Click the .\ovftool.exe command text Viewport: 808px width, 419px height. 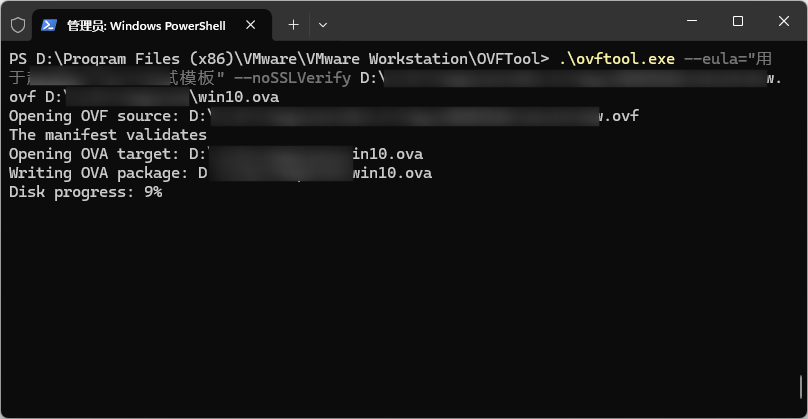click(x=617, y=59)
